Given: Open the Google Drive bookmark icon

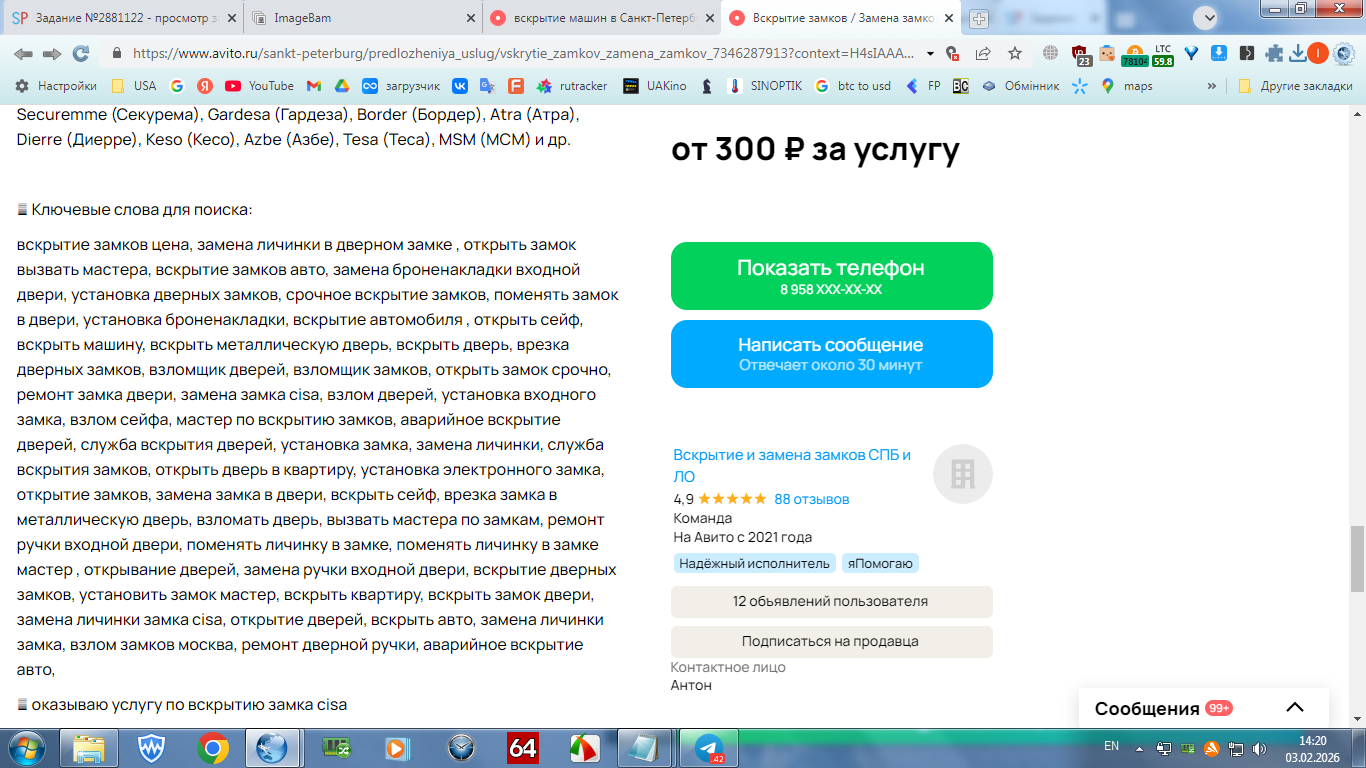Looking at the screenshot, I should click(341, 86).
